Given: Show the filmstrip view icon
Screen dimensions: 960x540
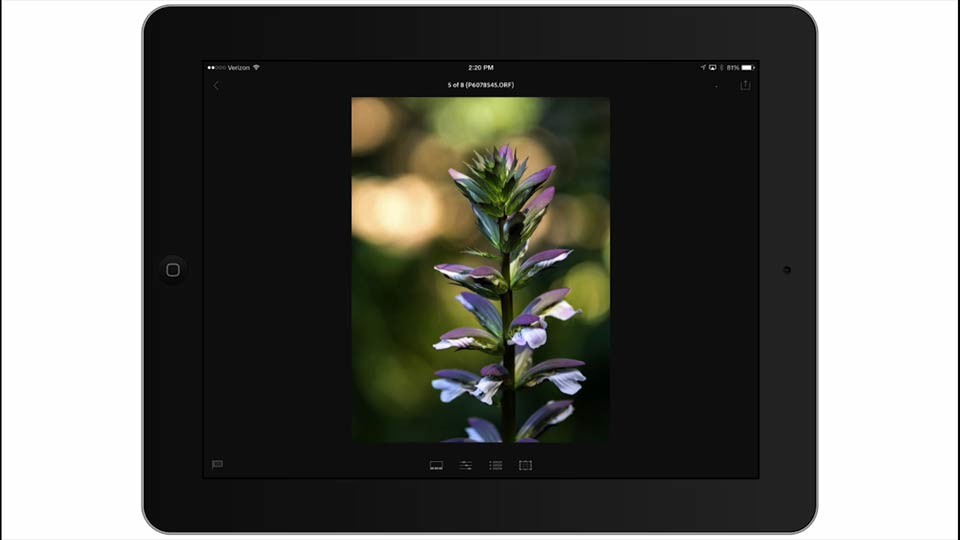Looking at the screenshot, I should [436, 465].
